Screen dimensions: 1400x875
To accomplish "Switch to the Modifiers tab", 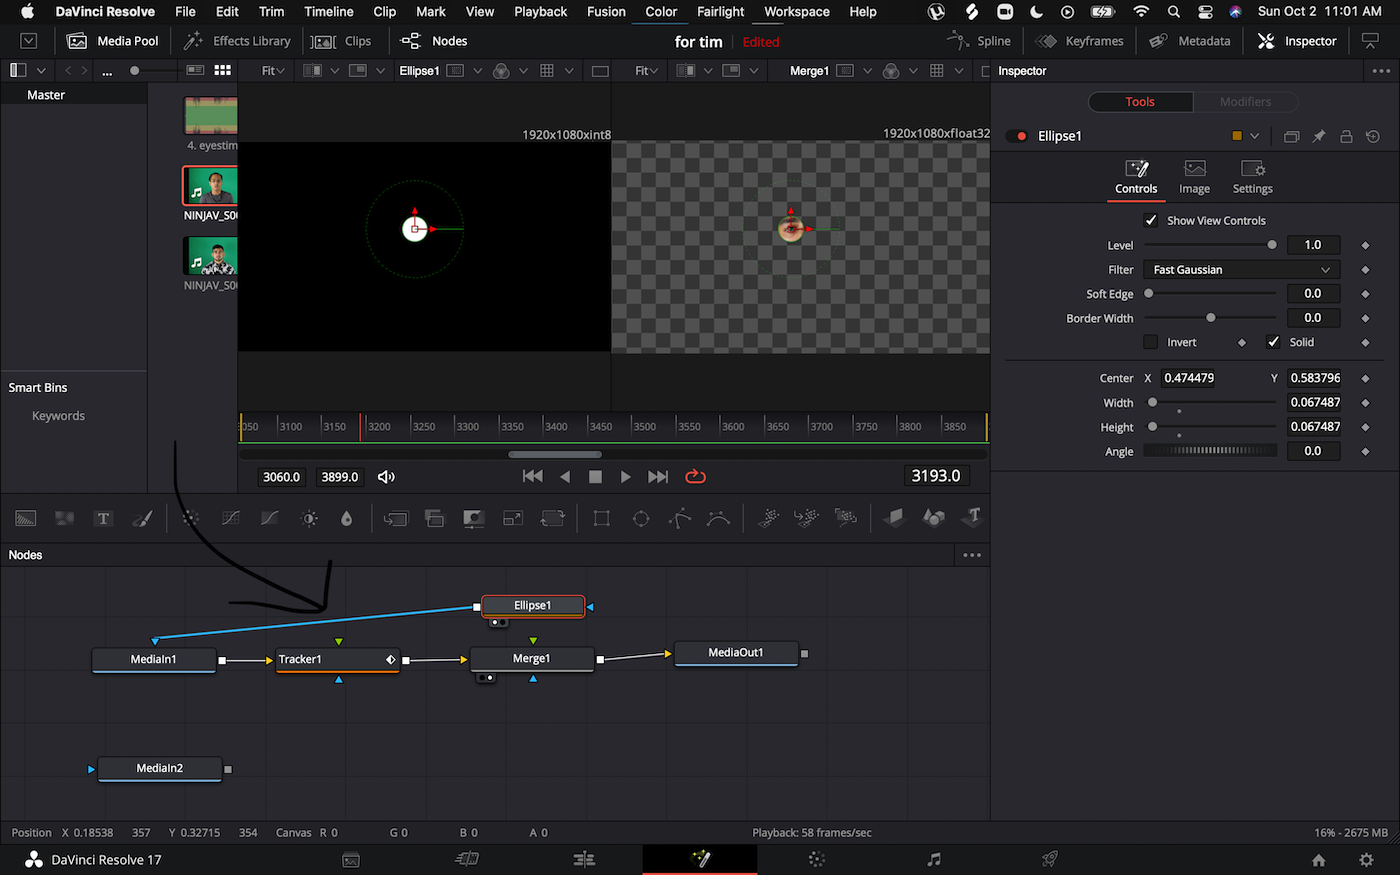I will click(1245, 102).
